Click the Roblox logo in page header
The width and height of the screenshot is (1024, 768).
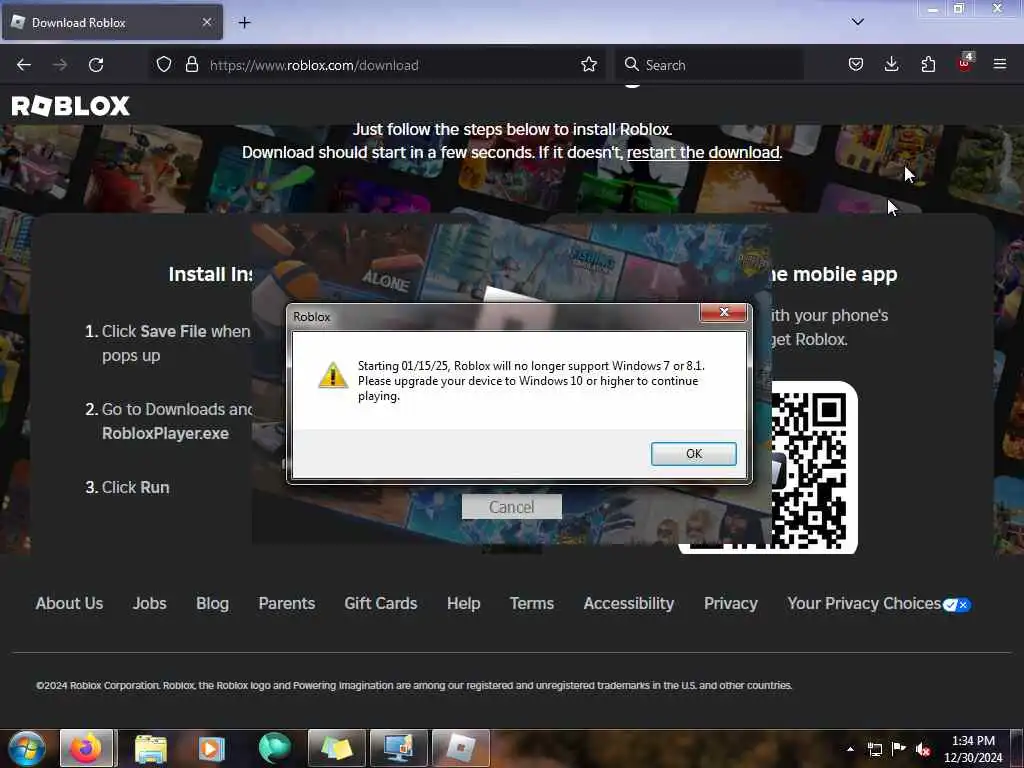71,106
